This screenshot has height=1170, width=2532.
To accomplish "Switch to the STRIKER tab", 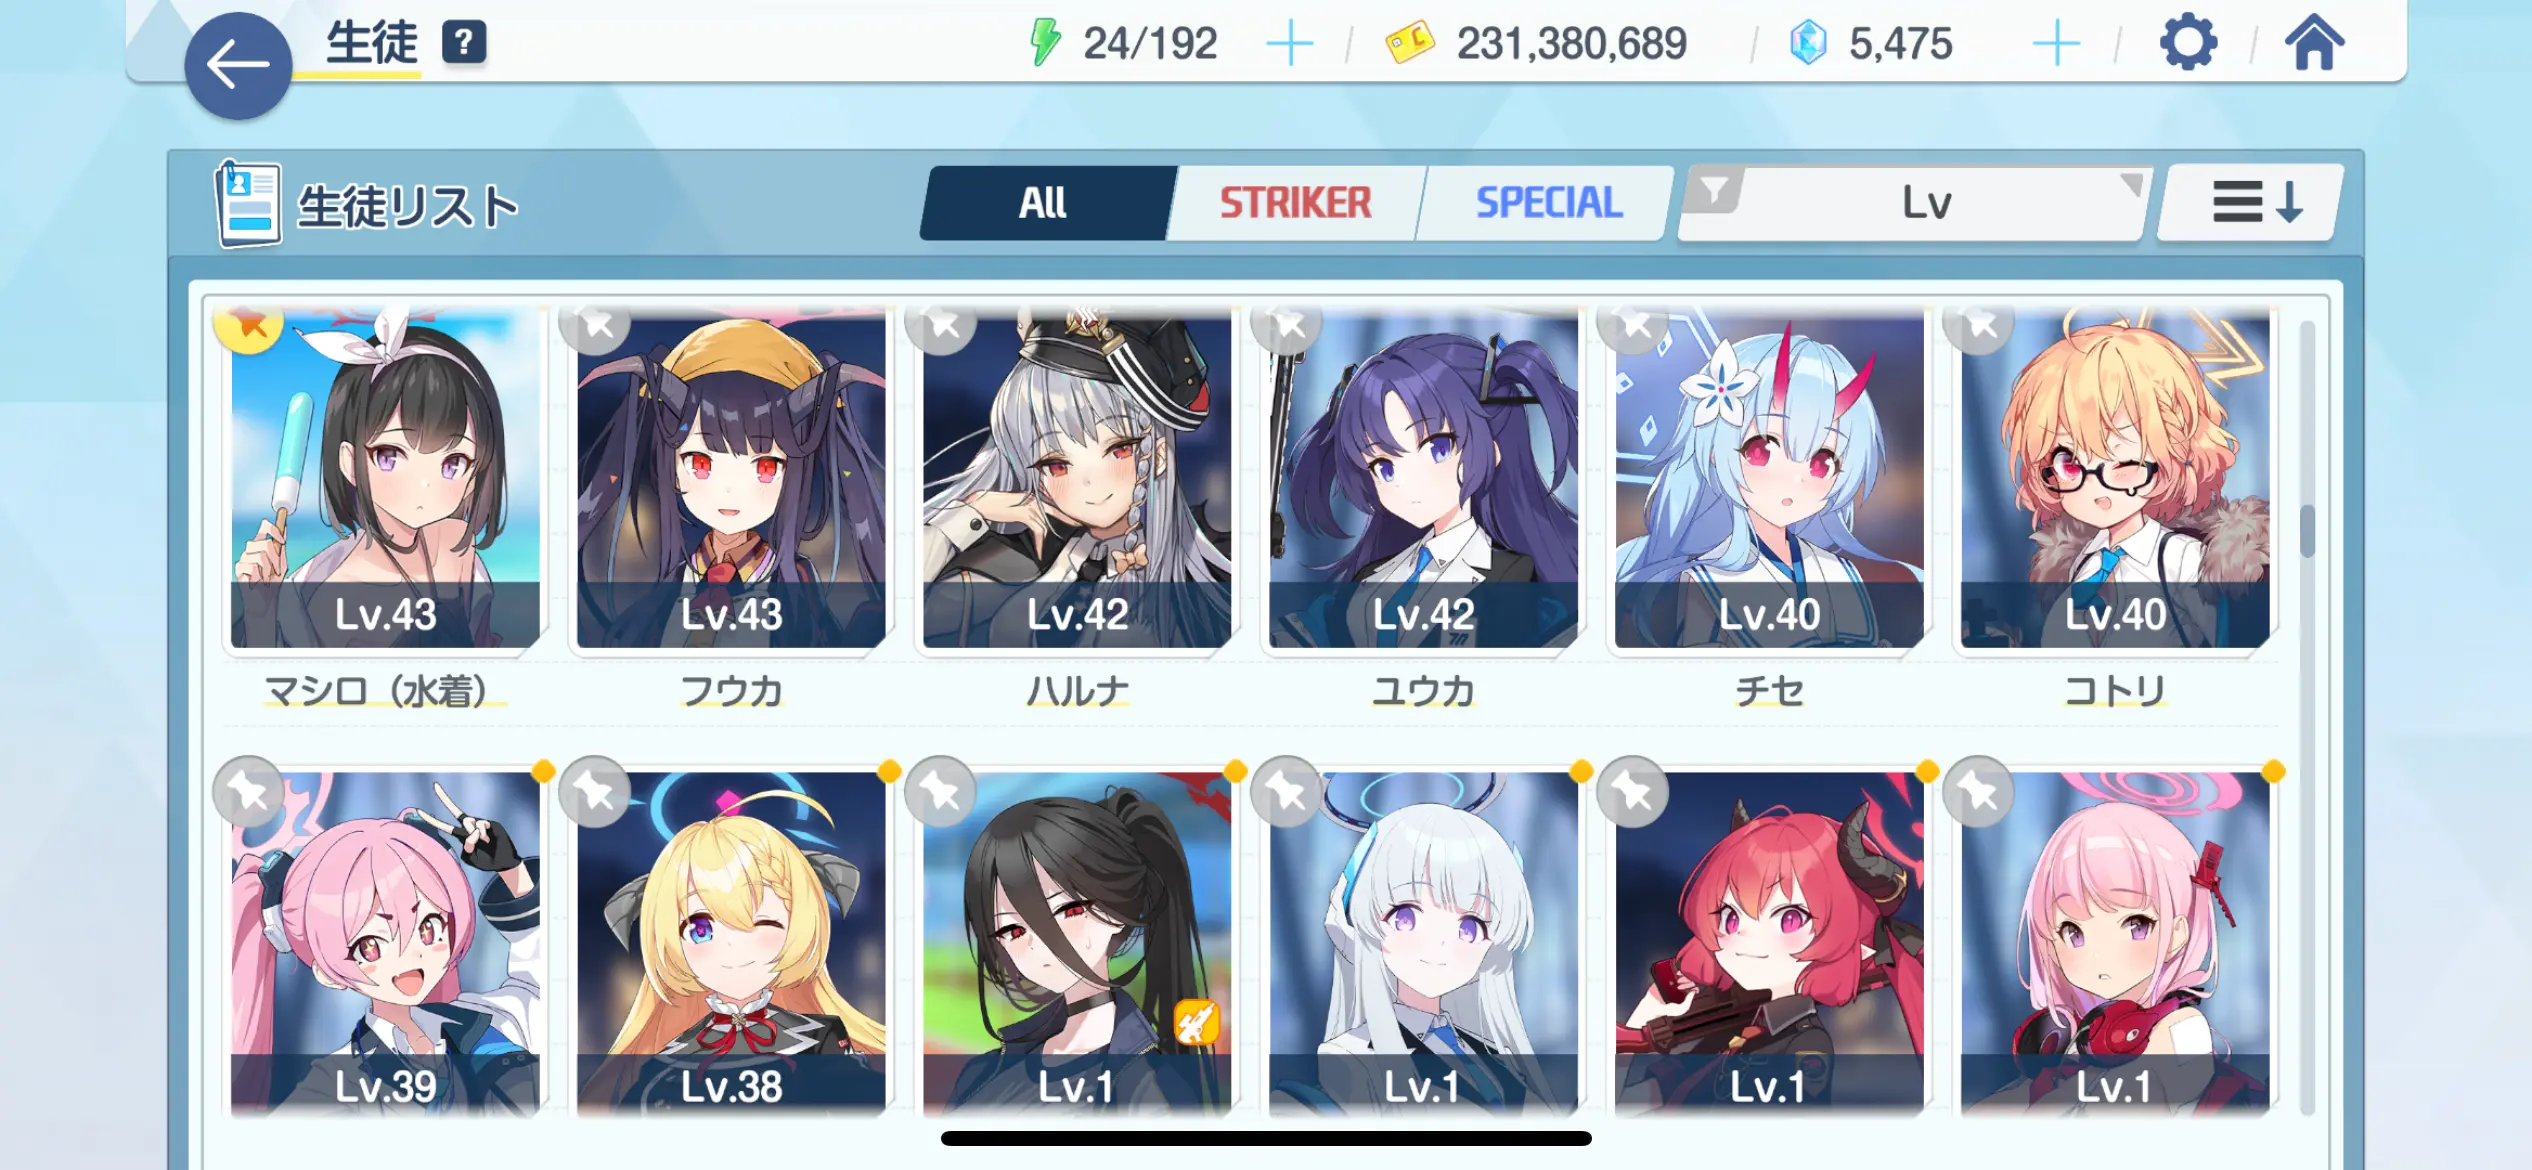I will coord(1296,203).
